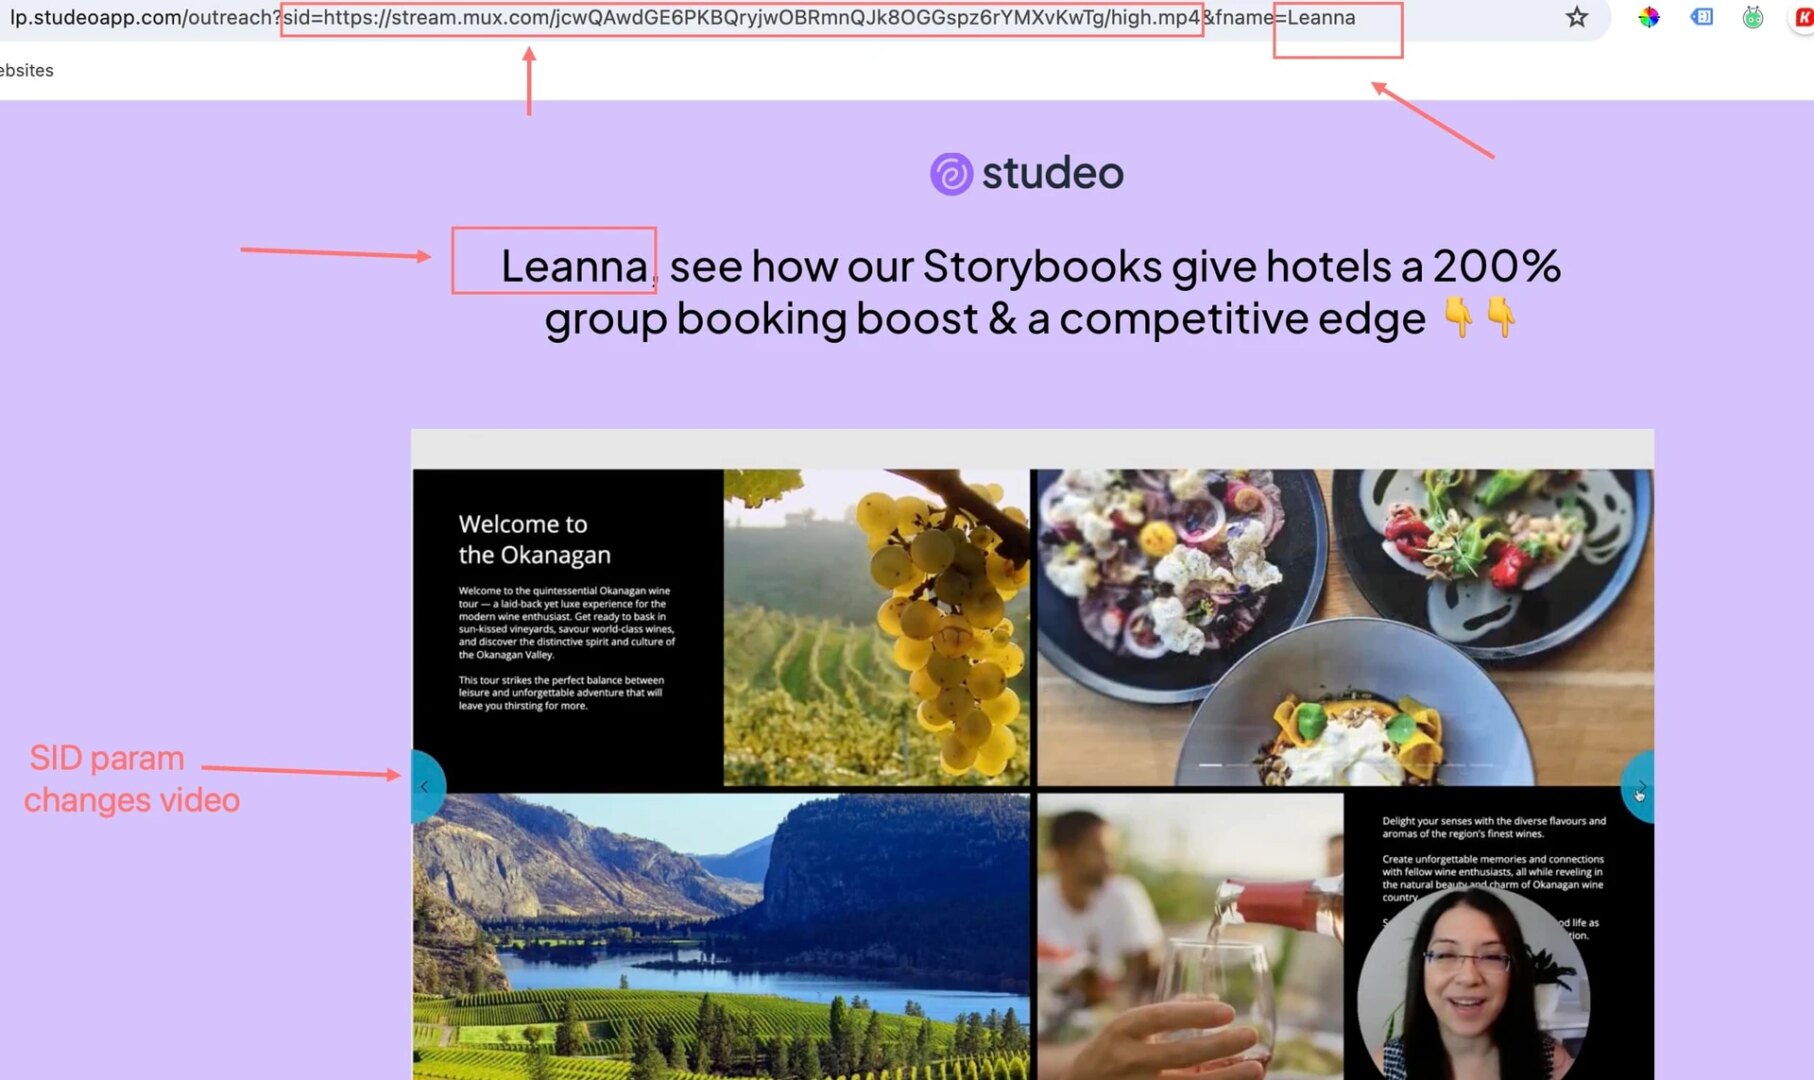
Task: Click the plated food dishes photo
Action: click(1345, 627)
